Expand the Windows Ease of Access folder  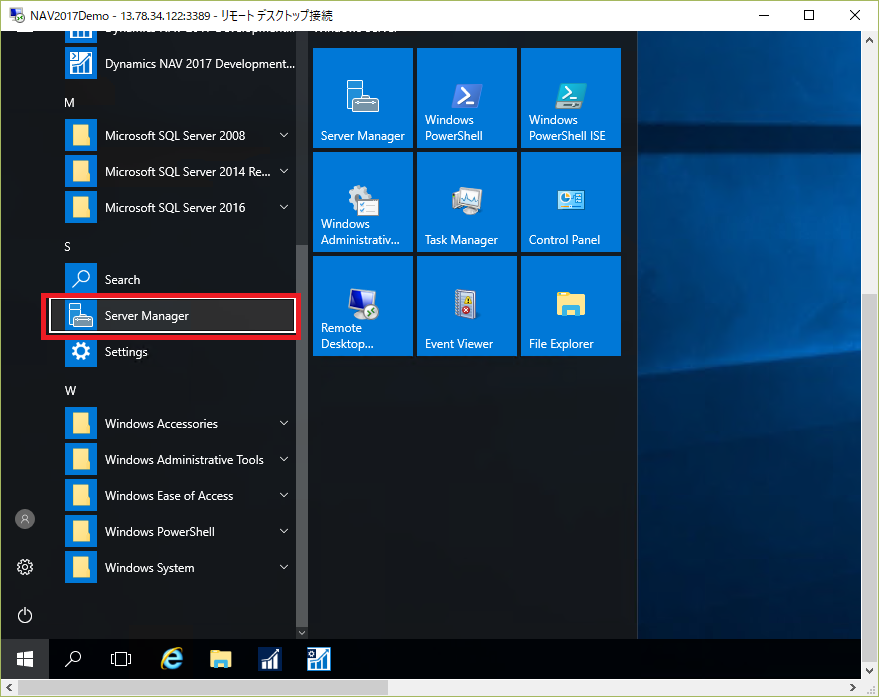click(x=179, y=496)
